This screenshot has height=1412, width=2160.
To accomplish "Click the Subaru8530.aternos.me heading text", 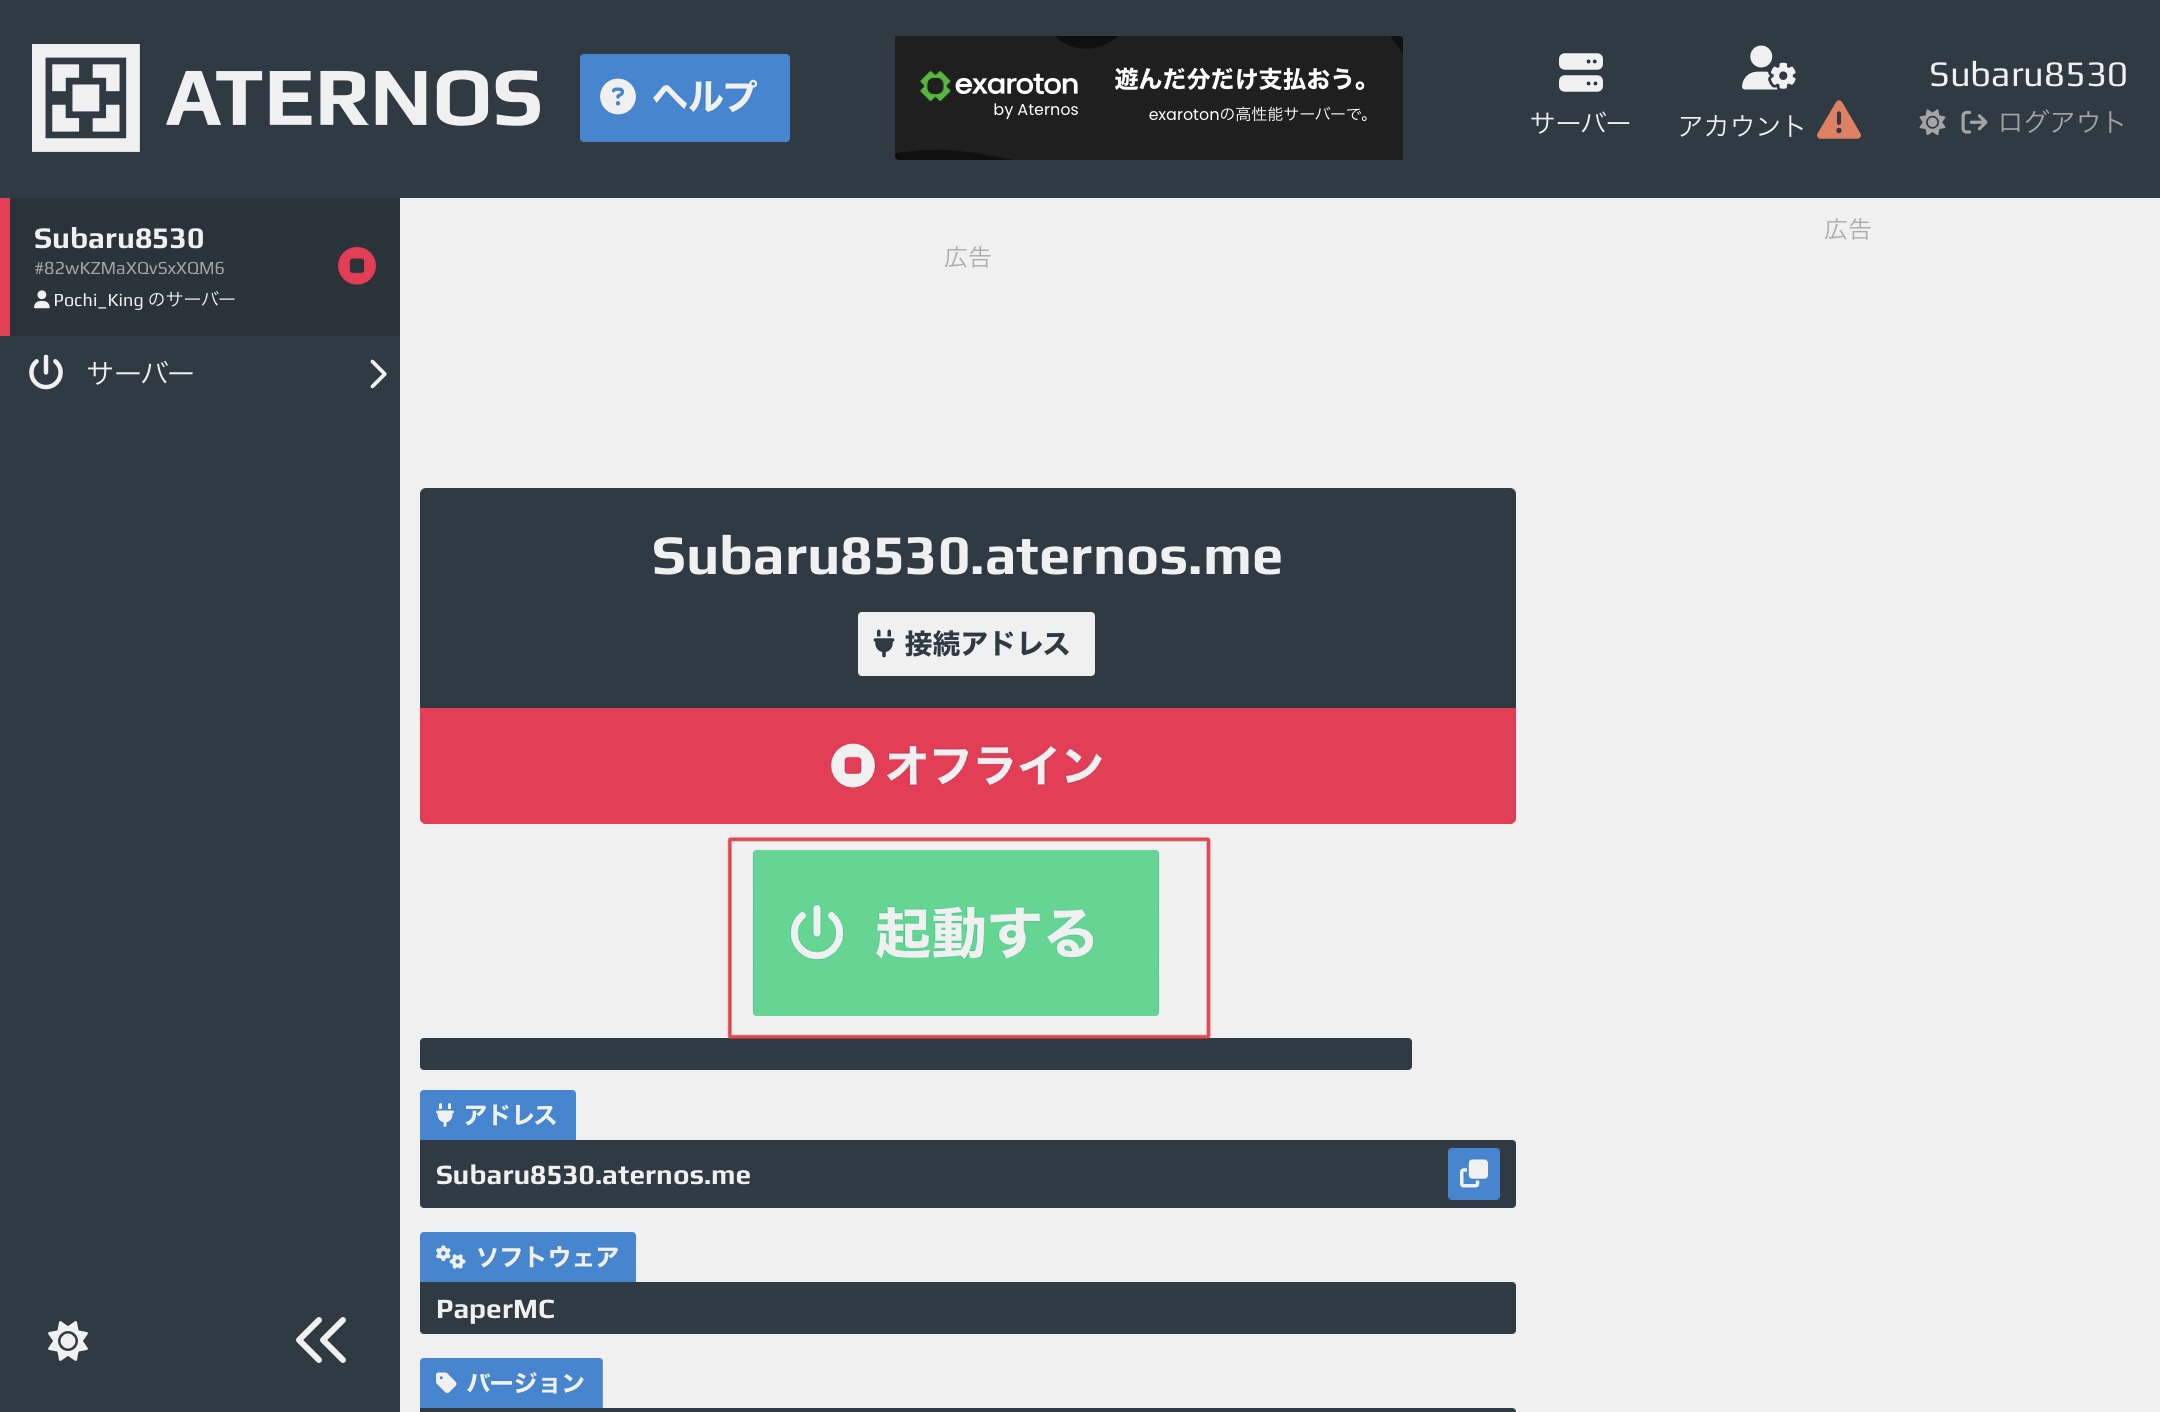I will [967, 556].
